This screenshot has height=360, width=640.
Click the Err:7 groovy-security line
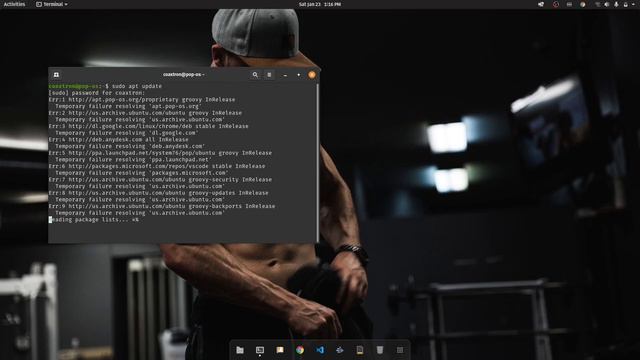point(160,180)
